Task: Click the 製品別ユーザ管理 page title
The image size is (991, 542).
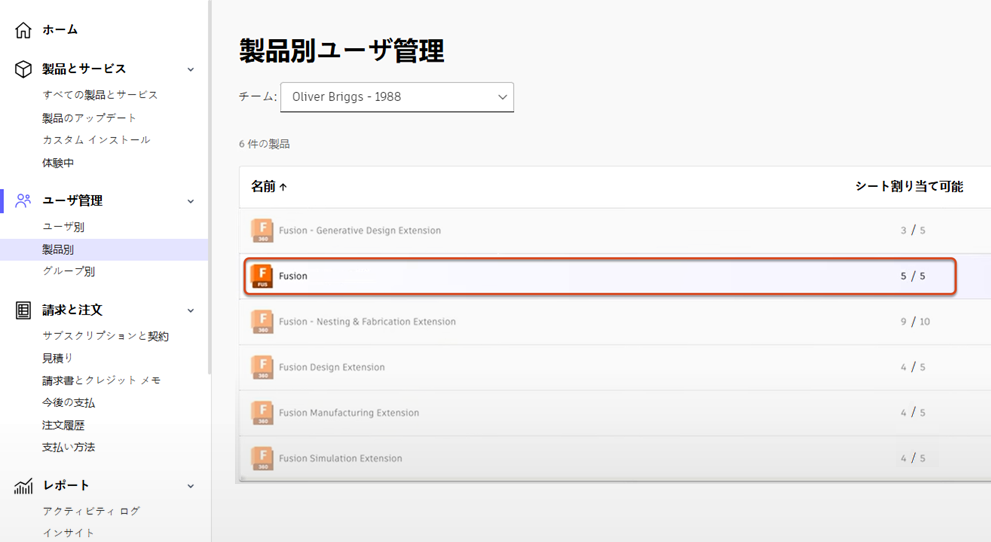Action: point(341,51)
